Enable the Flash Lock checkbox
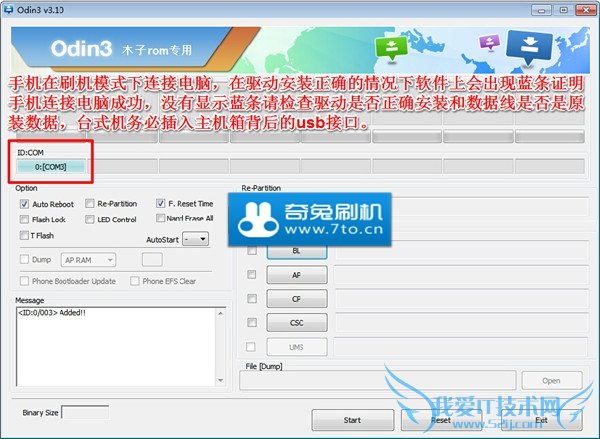The image size is (600, 439). point(24,219)
